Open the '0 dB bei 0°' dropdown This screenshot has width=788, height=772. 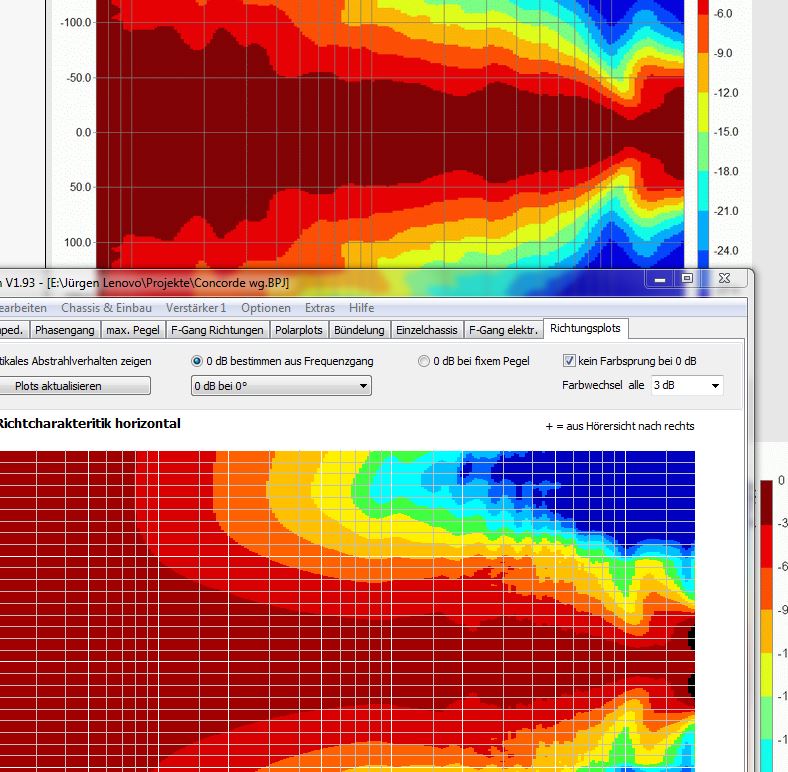coord(281,386)
